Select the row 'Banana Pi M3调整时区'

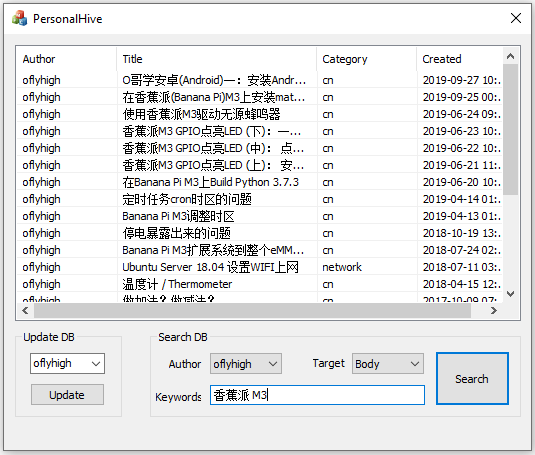[259, 216]
